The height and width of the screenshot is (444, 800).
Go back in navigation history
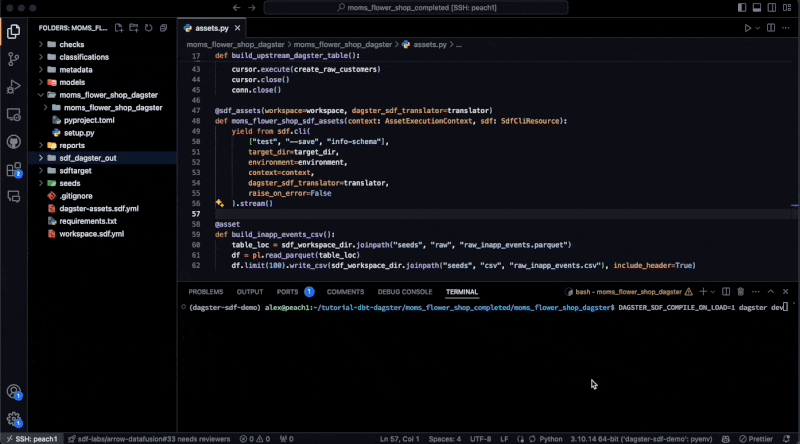click(x=236, y=8)
